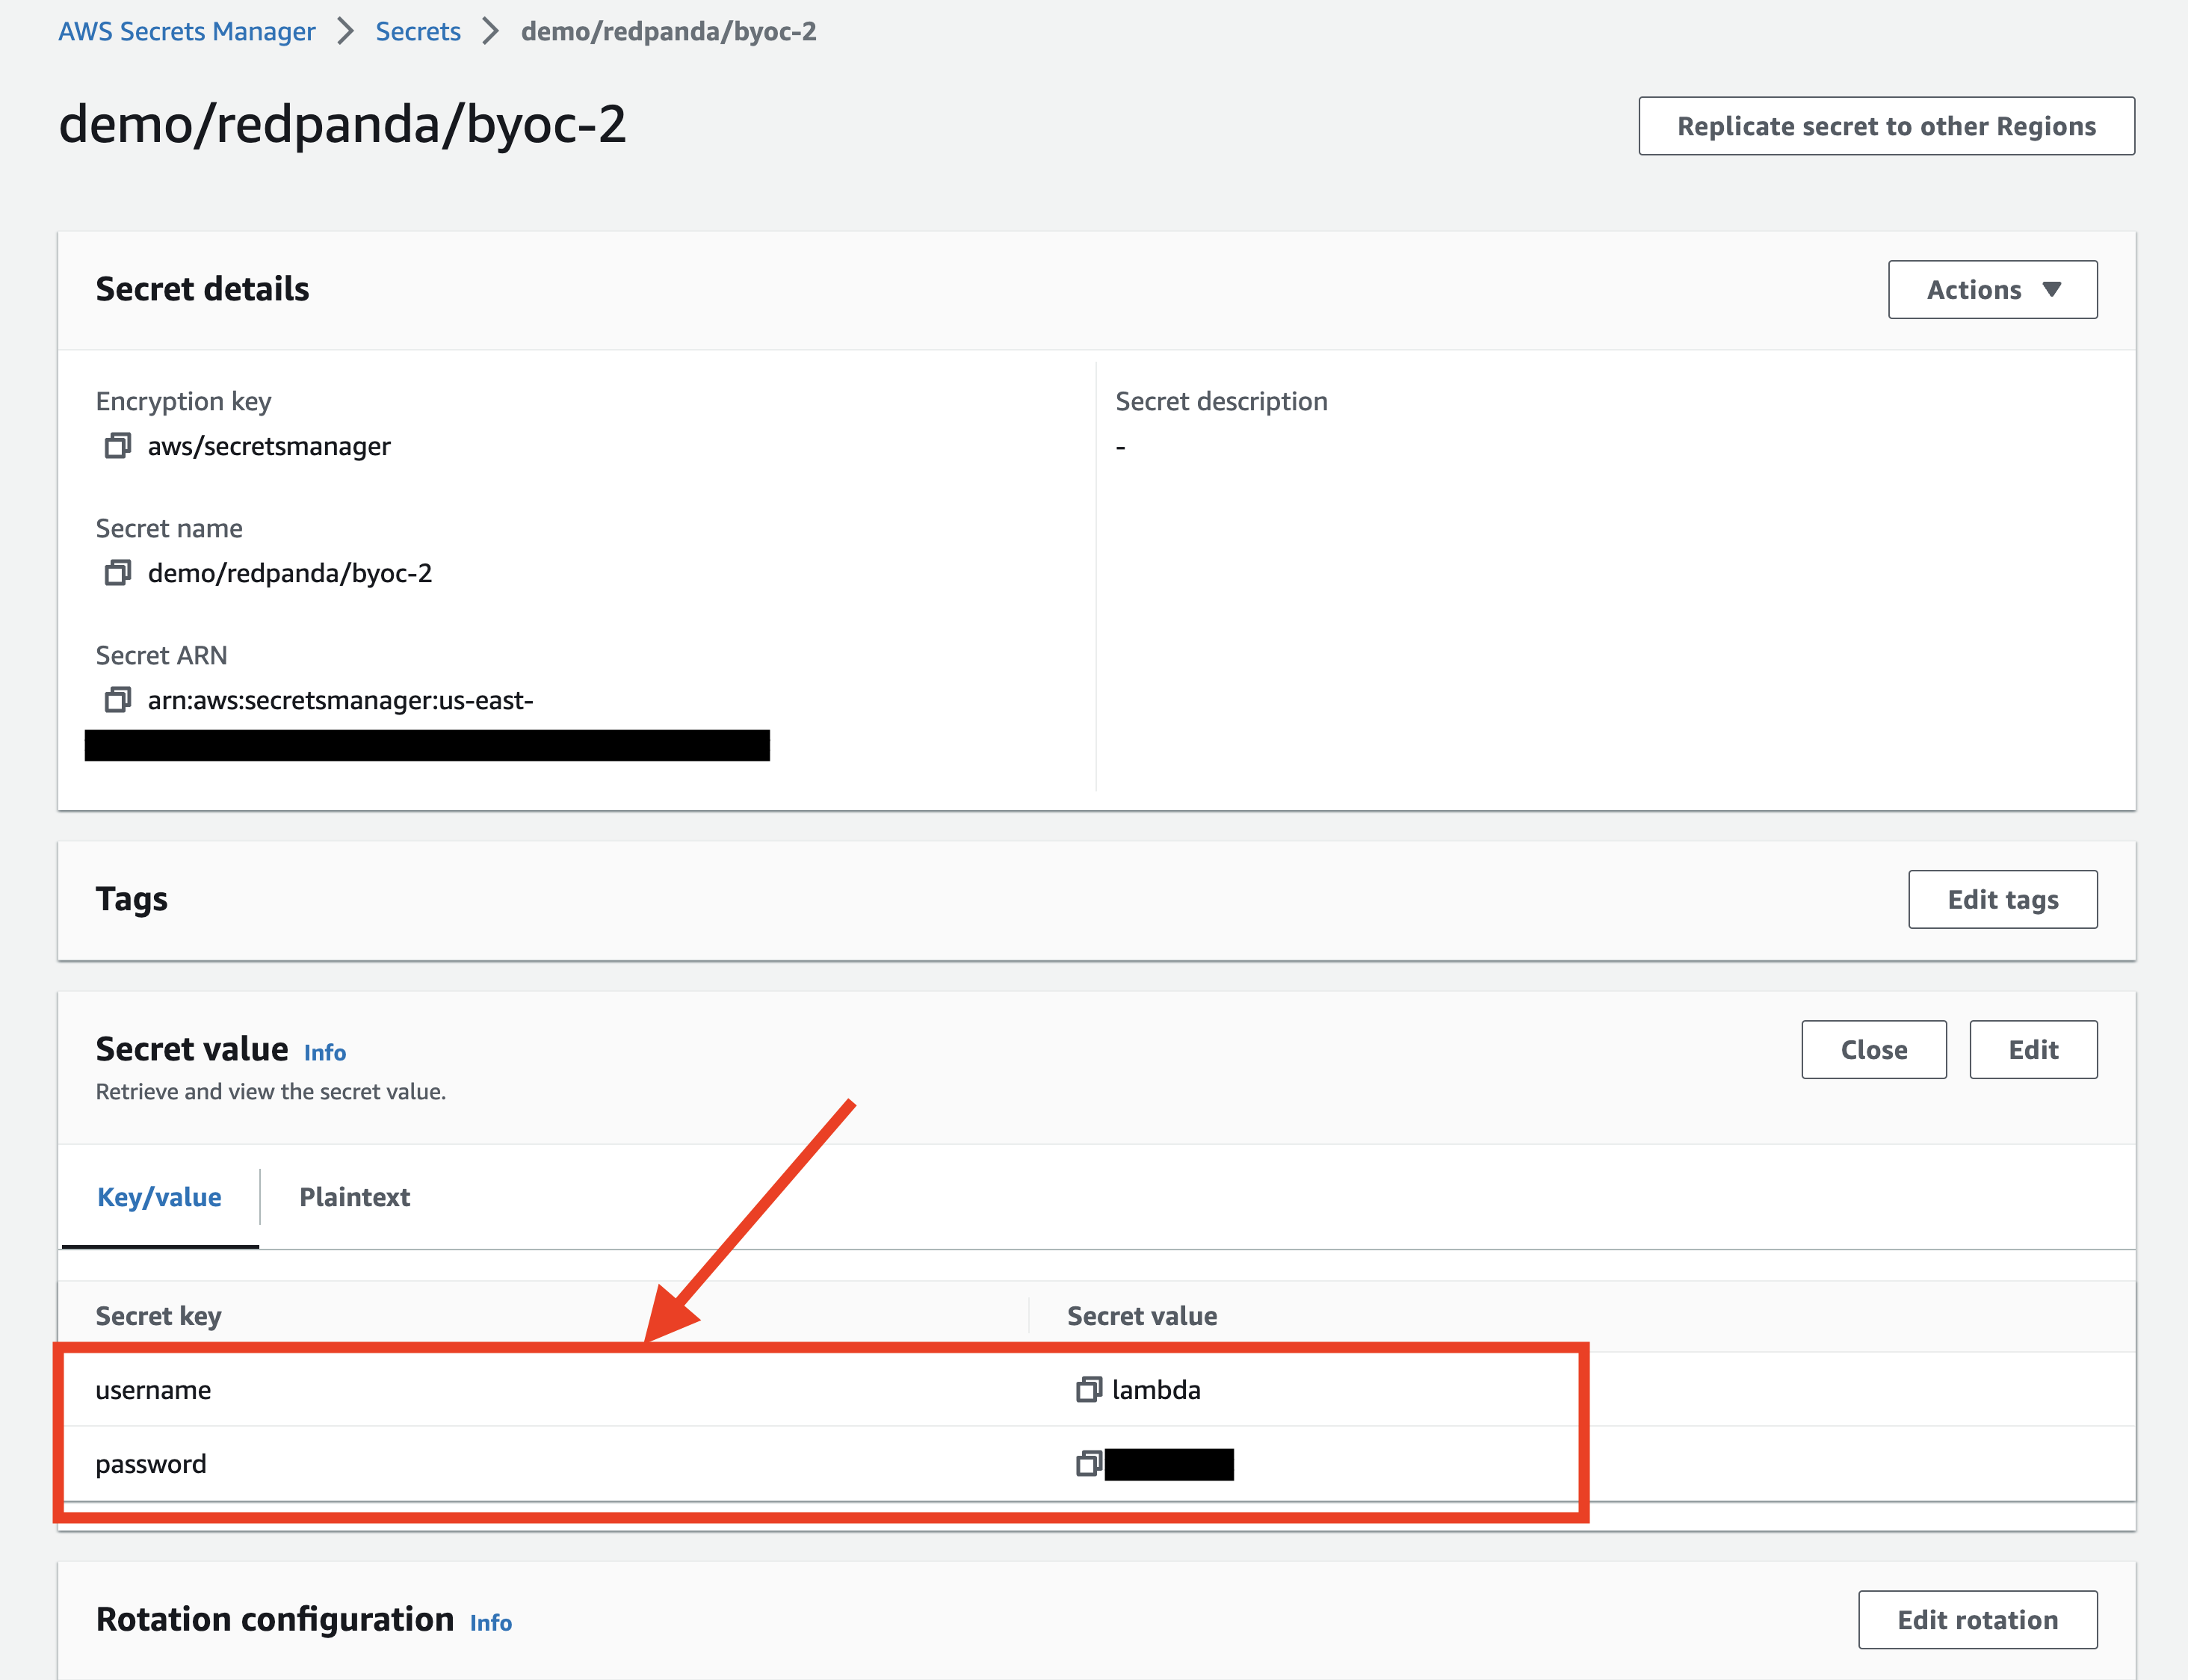Click the Secret key column header
2188x1680 pixels.
tap(158, 1316)
